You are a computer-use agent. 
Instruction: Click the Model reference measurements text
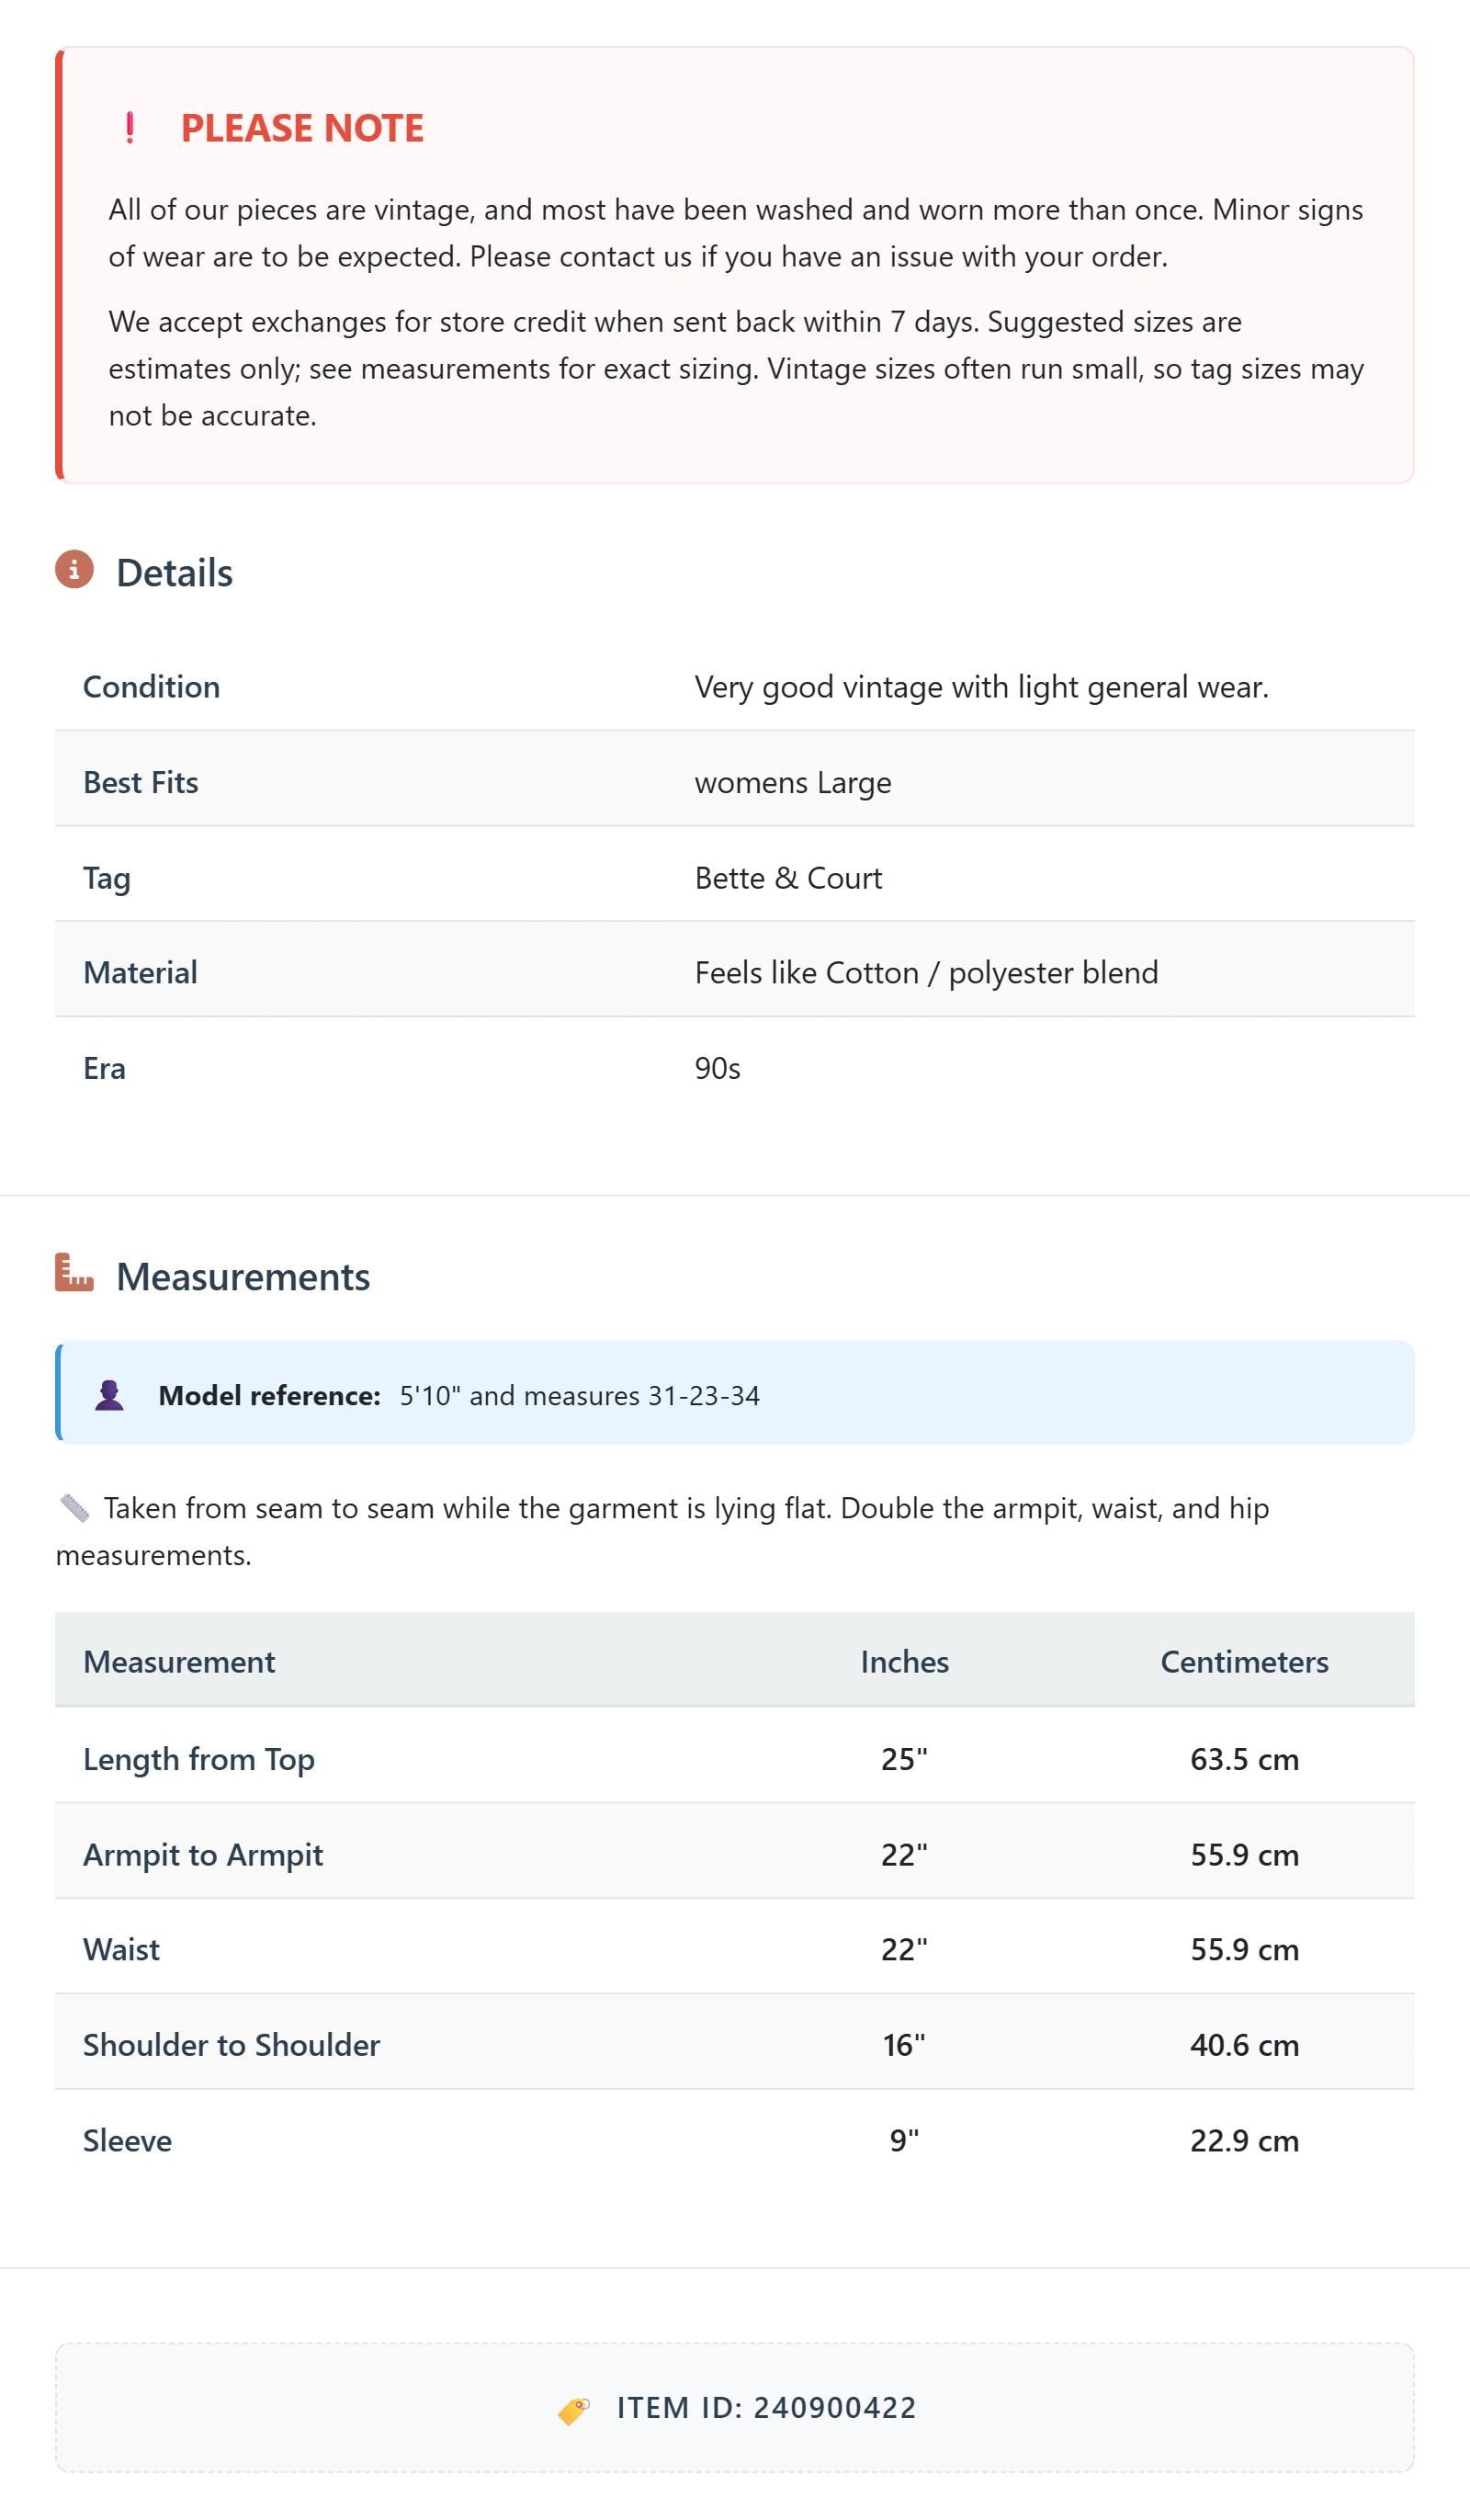(579, 1396)
